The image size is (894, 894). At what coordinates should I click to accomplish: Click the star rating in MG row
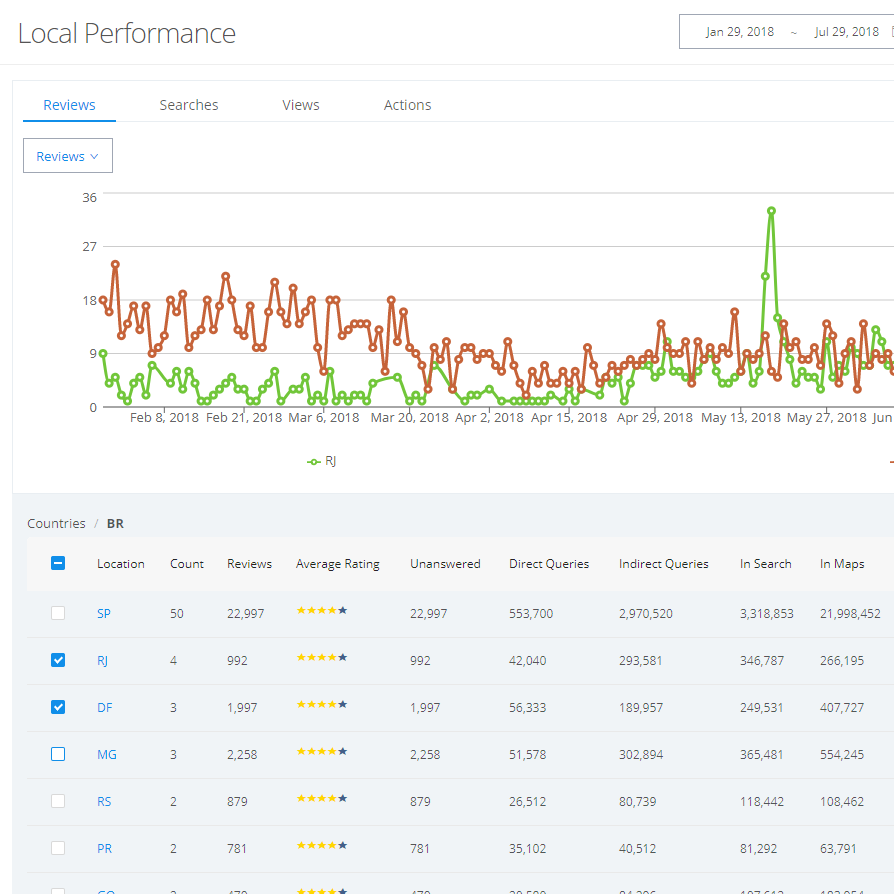[321, 752]
